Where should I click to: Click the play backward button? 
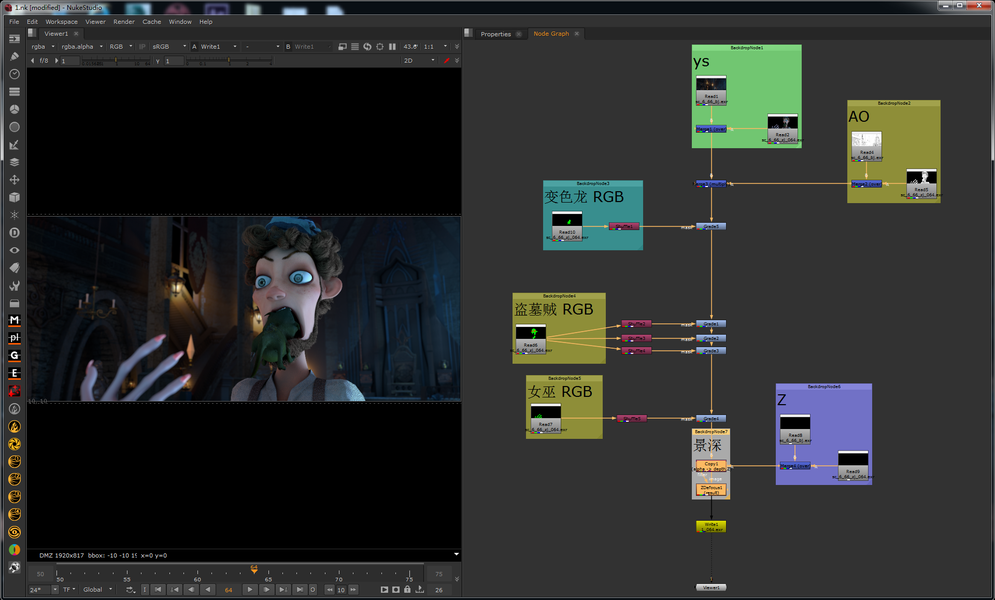coord(208,590)
